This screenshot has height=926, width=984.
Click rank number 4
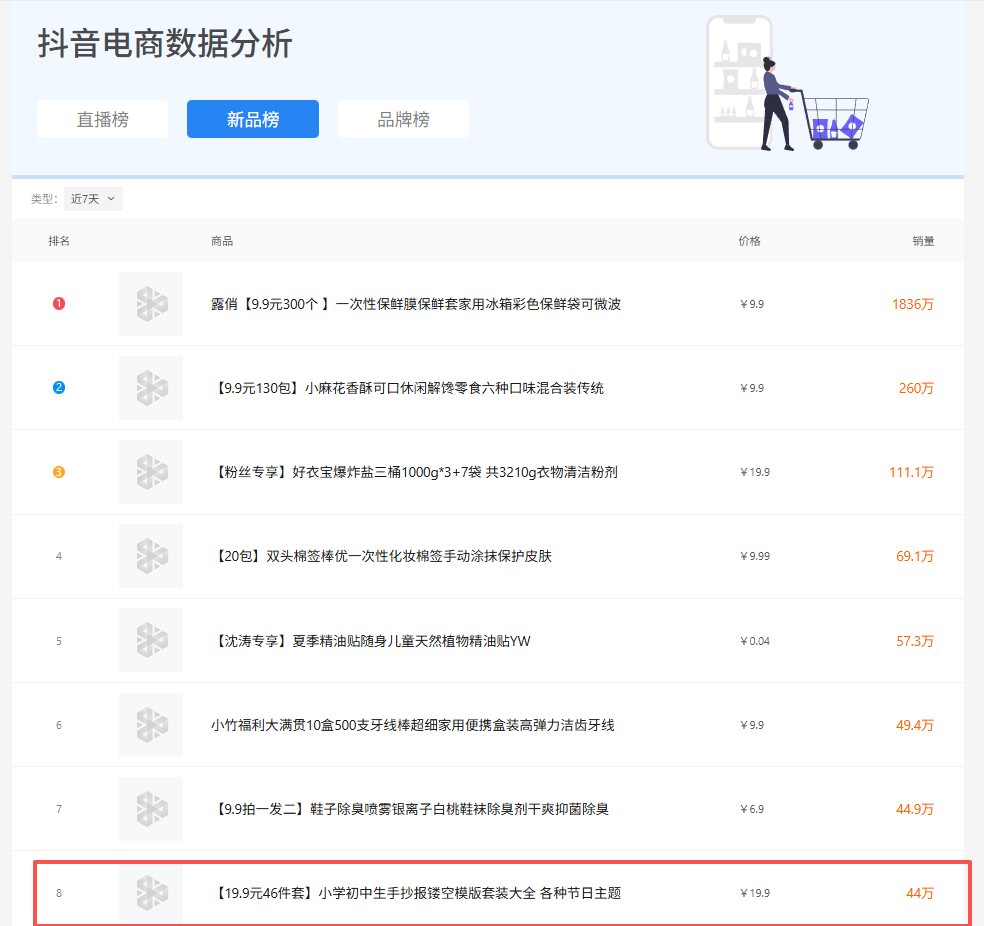pyautogui.click(x=59, y=556)
